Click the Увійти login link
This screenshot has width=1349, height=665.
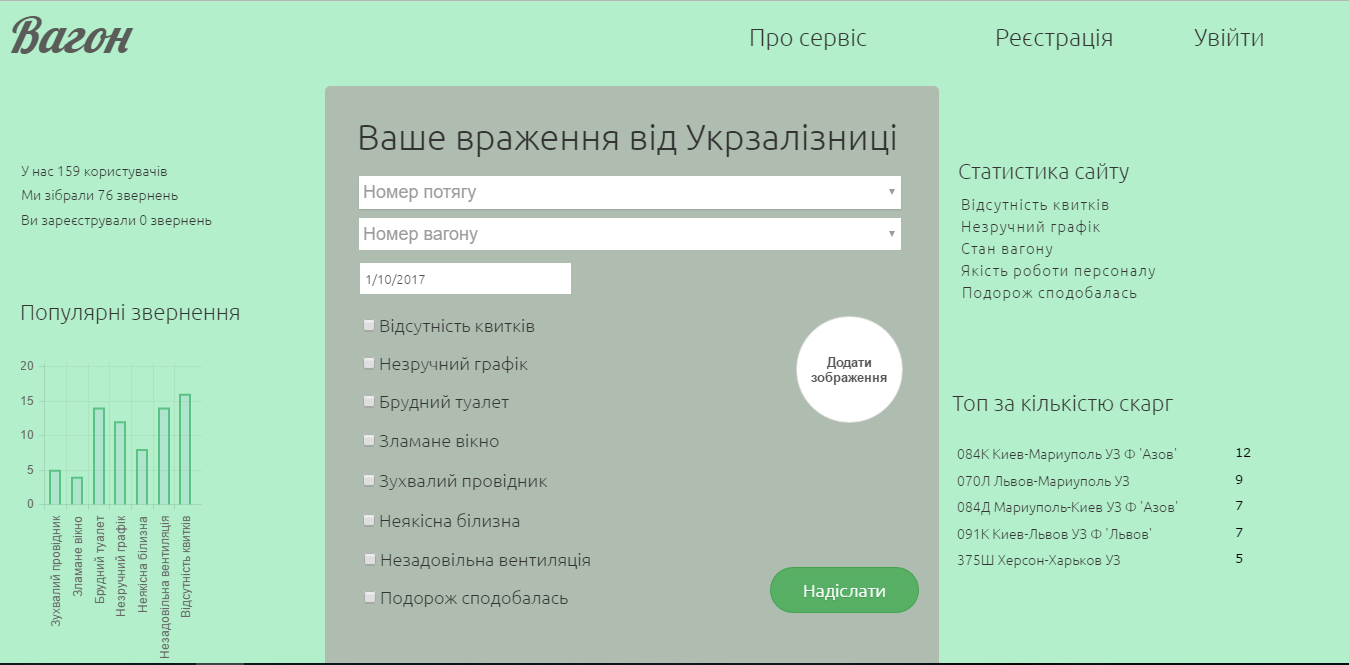tap(1228, 38)
